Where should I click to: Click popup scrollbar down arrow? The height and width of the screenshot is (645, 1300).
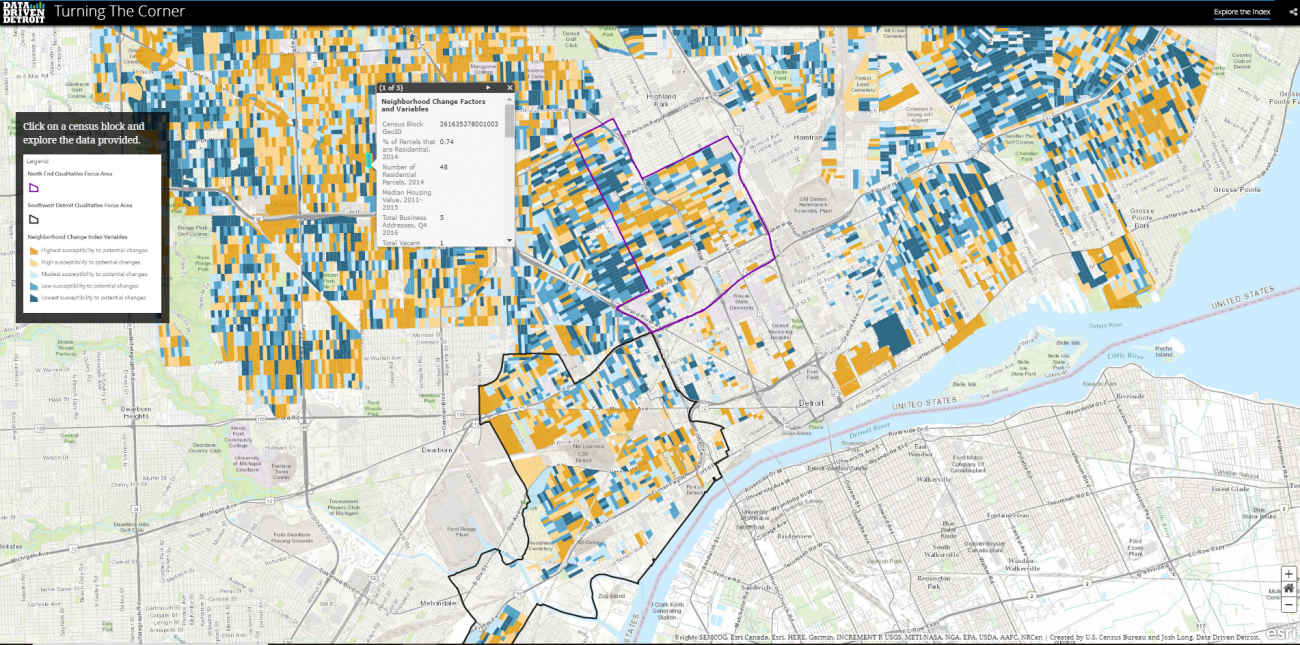click(x=511, y=241)
